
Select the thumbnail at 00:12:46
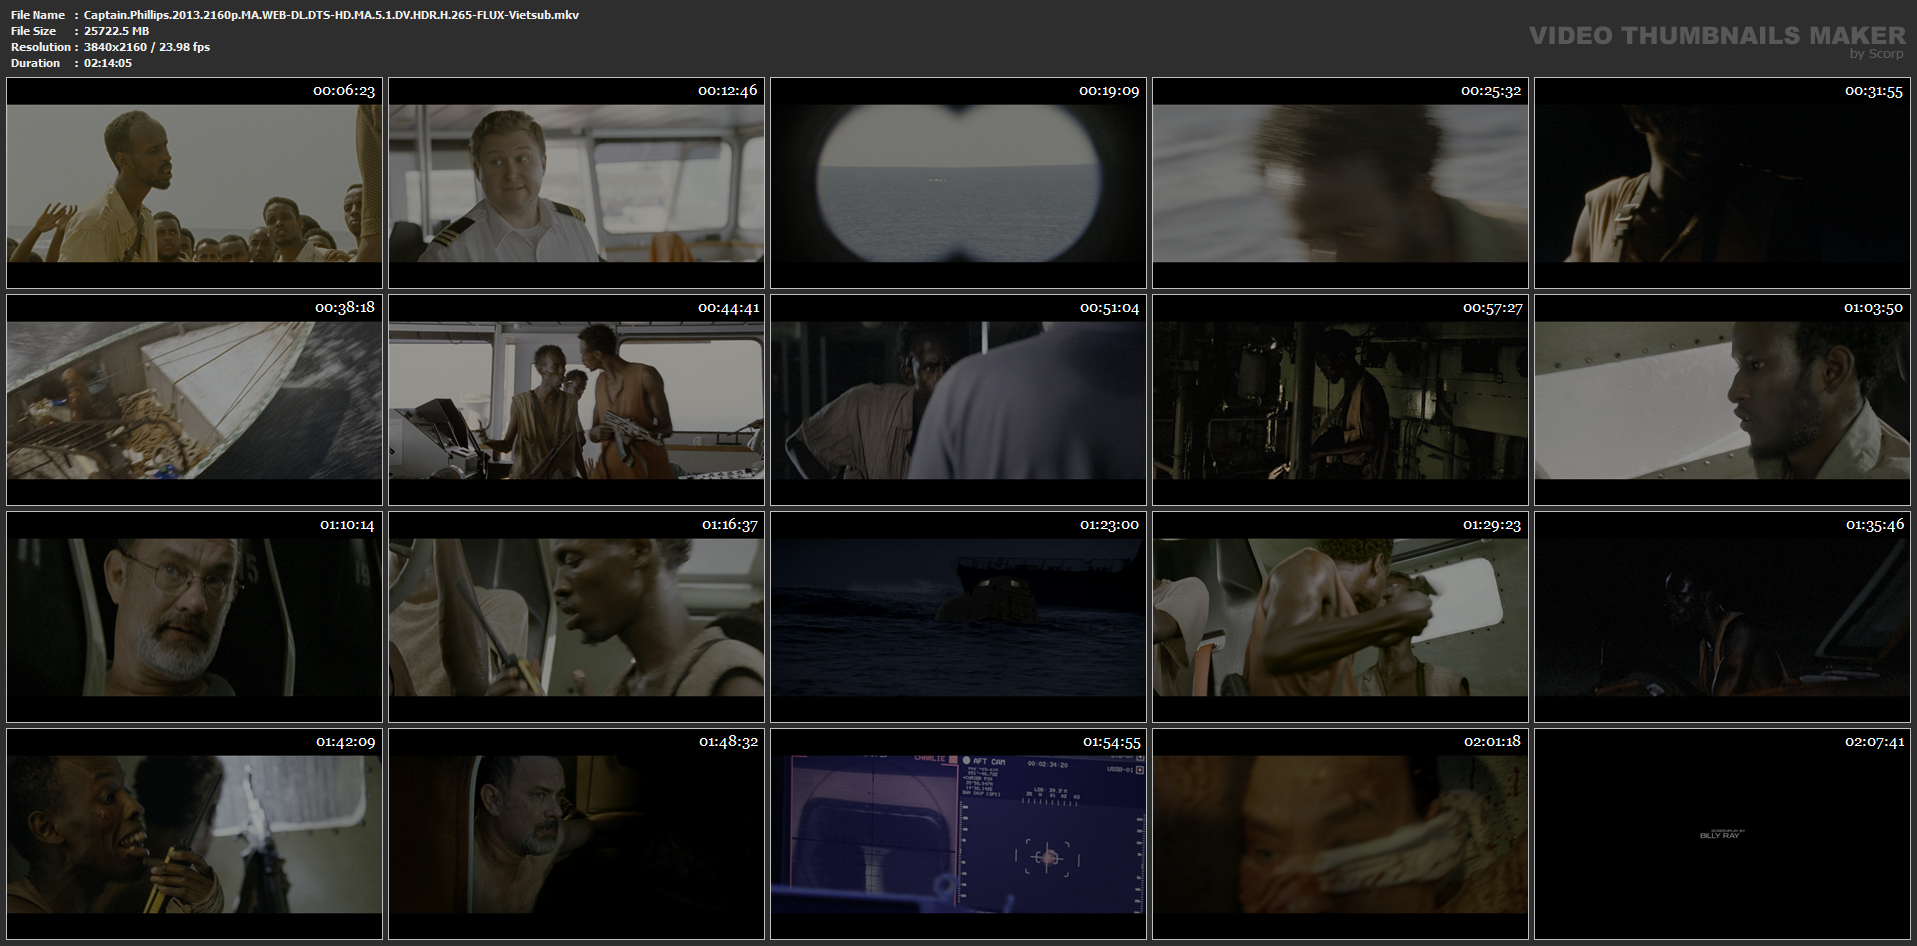pos(576,183)
